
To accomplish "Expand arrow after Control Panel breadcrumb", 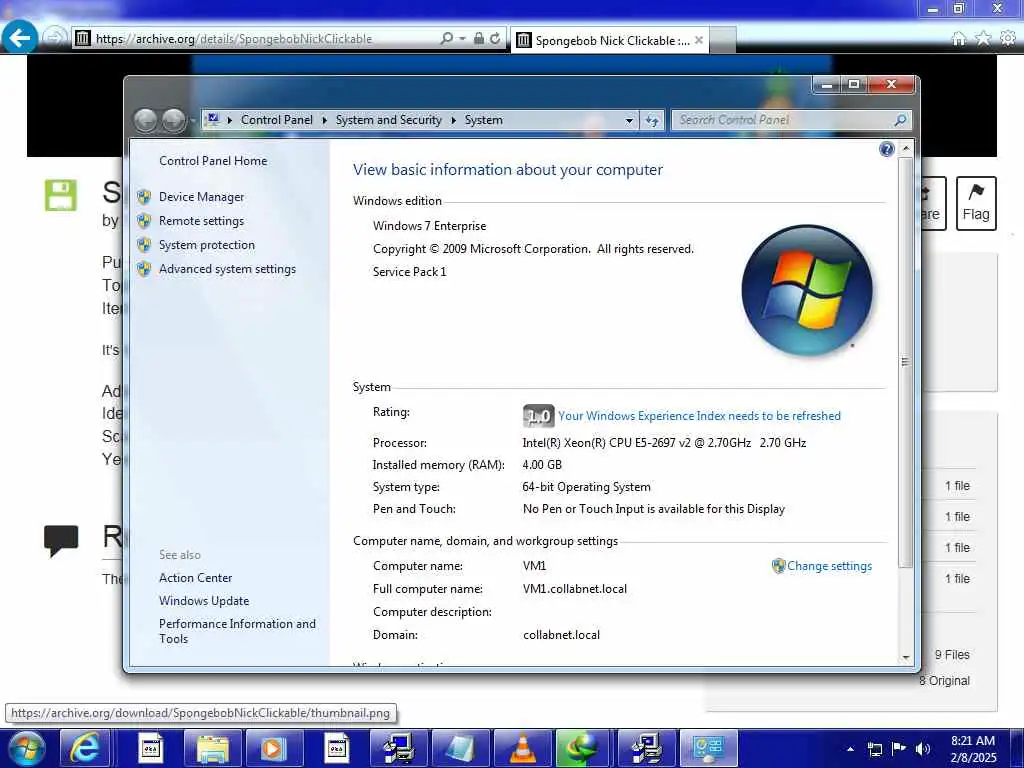I will coord(325,120).
